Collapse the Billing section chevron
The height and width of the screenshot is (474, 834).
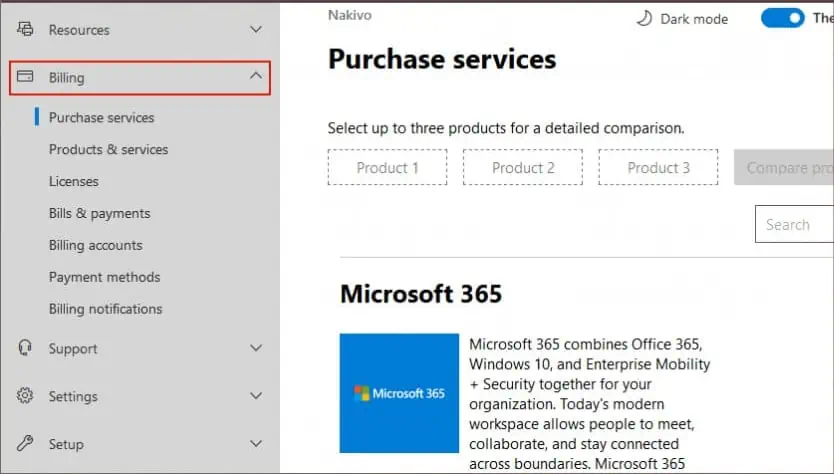[x=256, y=76]
